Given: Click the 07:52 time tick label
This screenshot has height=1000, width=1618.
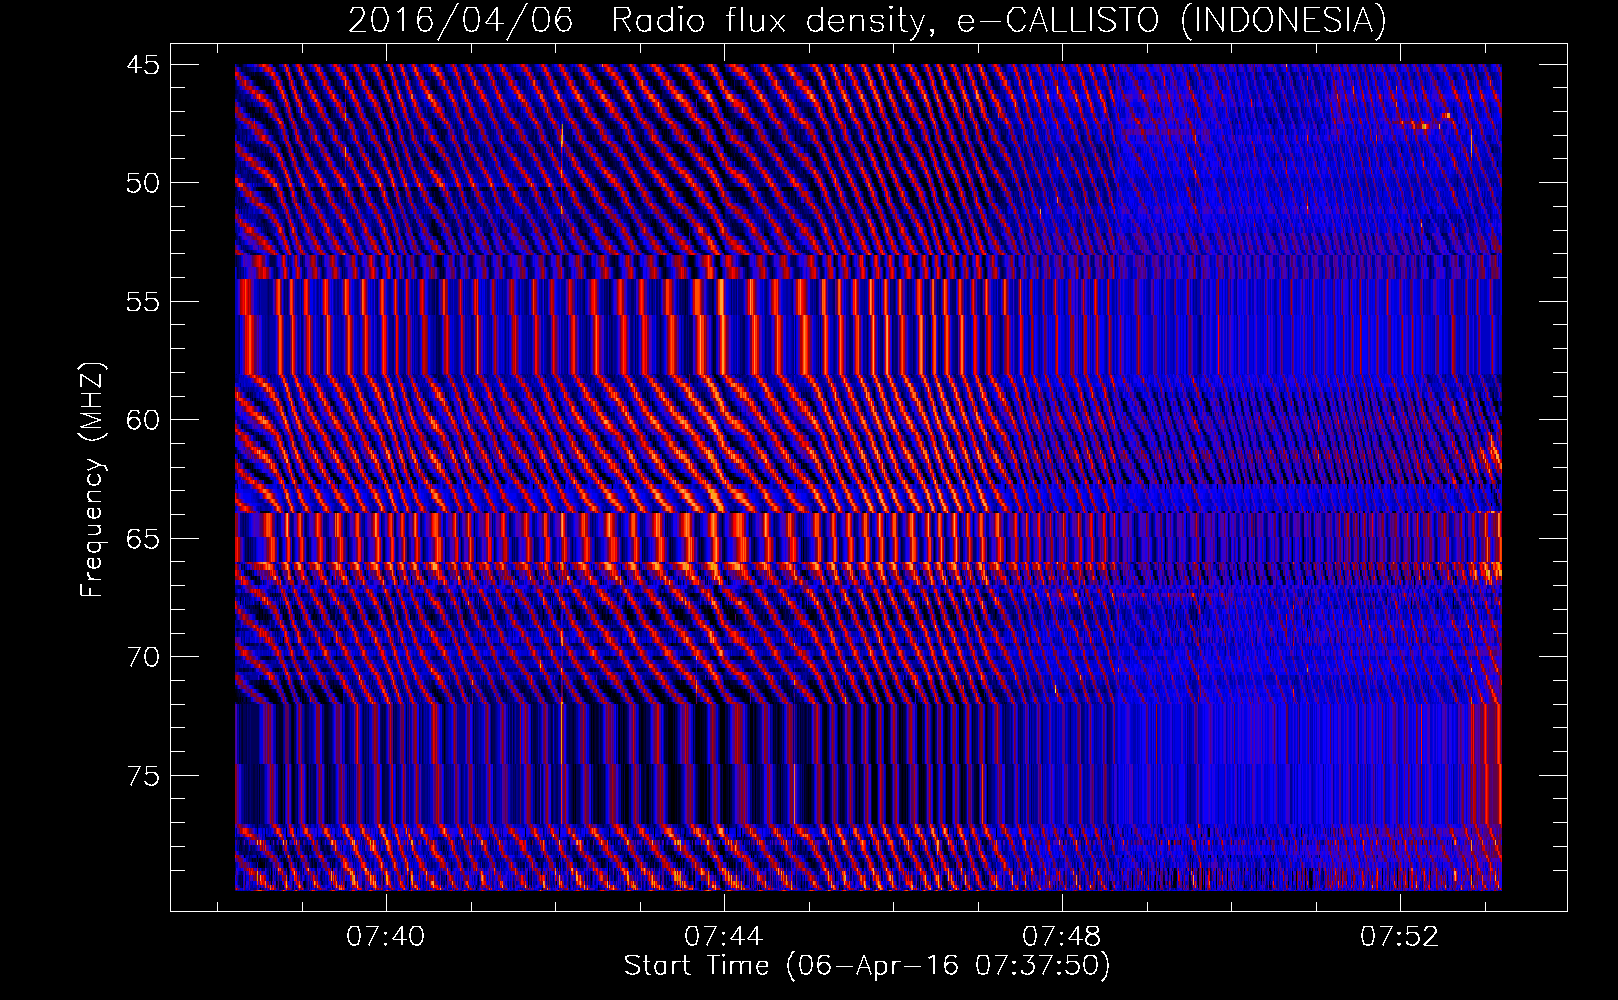Looking at the screenshot, I should [1400, 937].
